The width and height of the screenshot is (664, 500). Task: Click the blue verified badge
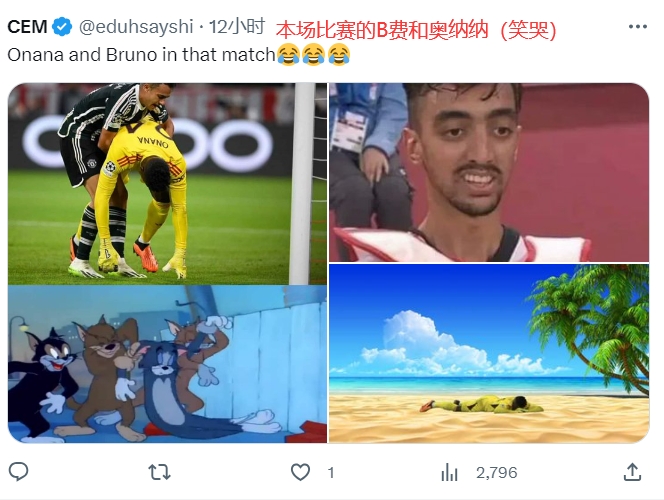pos(62,27)
